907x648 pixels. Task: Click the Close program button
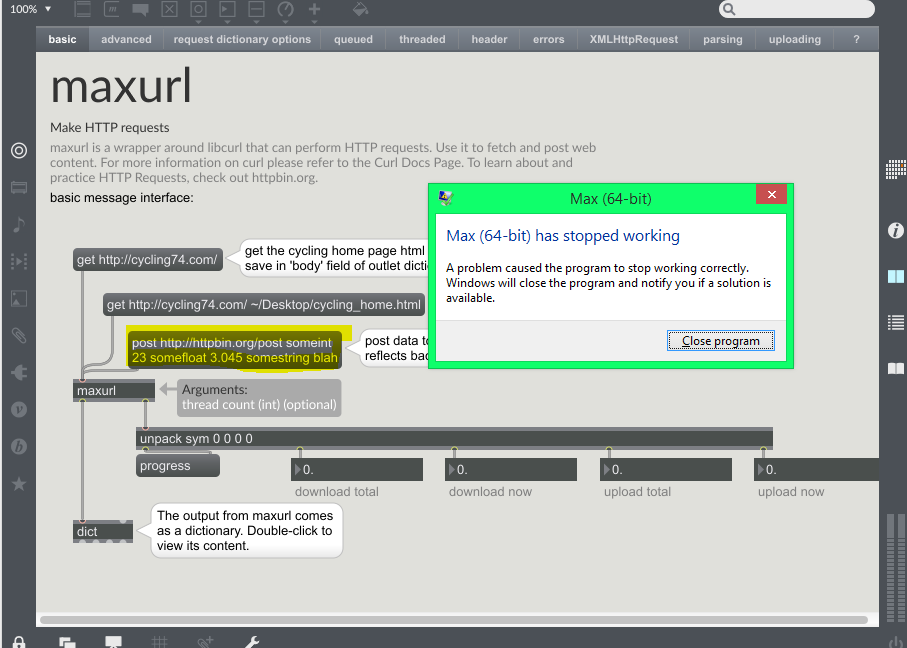tap(720, 341)
